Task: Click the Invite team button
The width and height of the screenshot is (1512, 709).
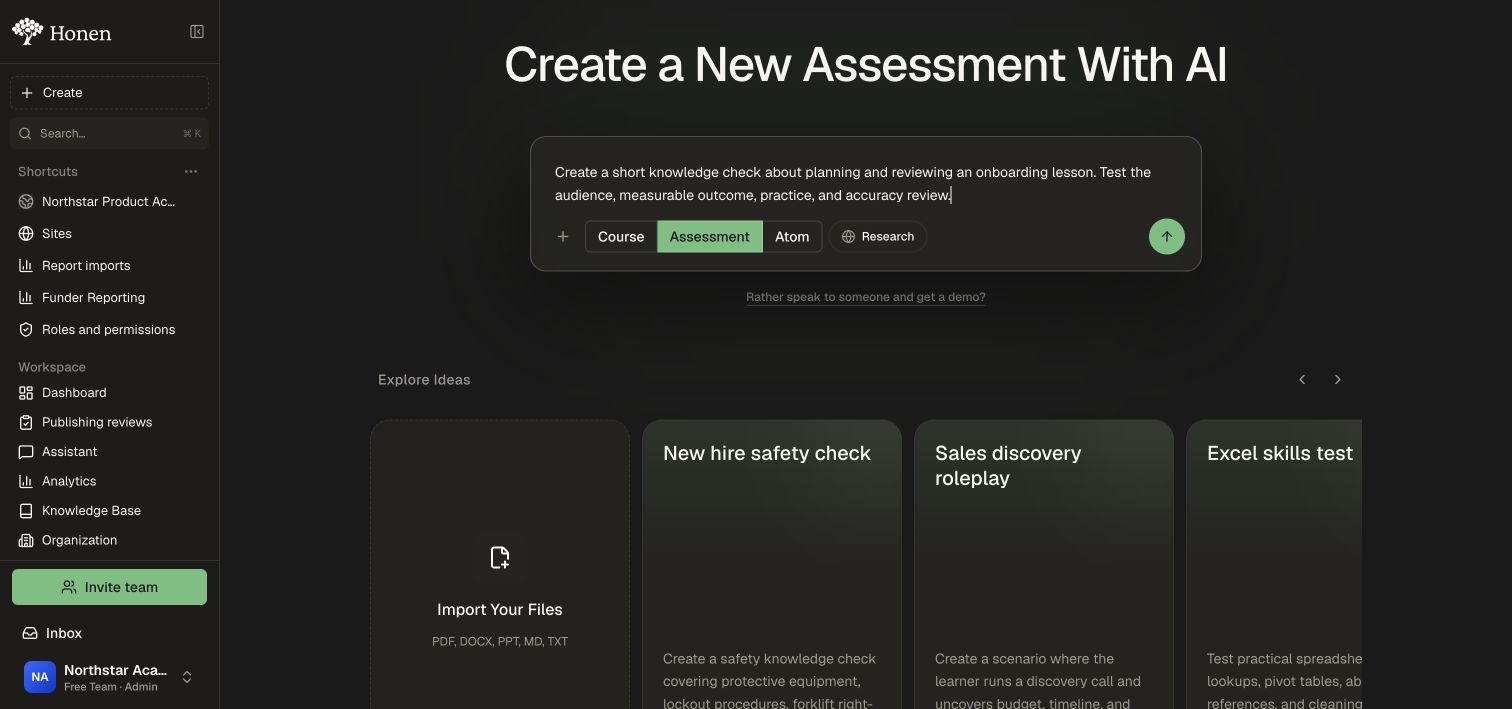Action: [110, 587]
